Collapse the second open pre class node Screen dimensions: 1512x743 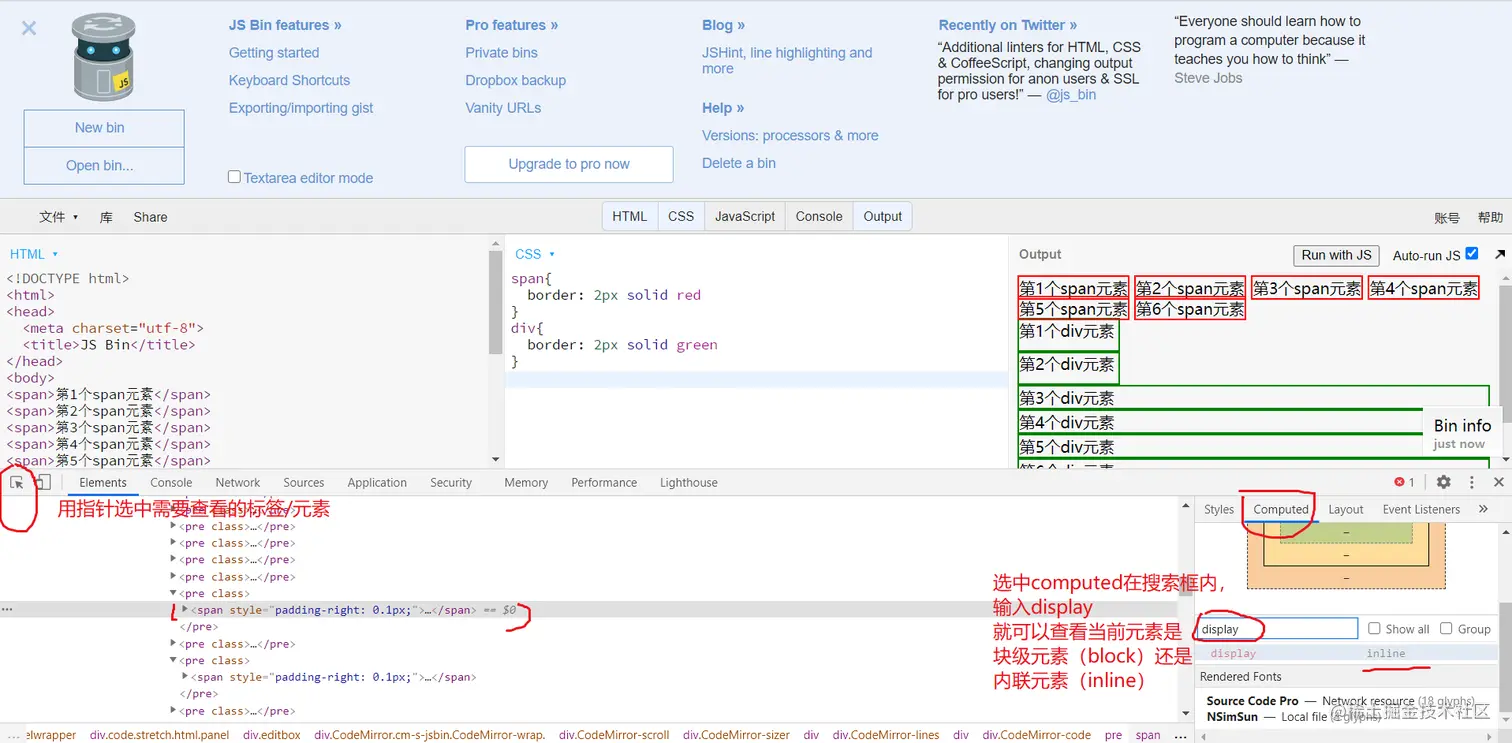click(x=174, y=660)
